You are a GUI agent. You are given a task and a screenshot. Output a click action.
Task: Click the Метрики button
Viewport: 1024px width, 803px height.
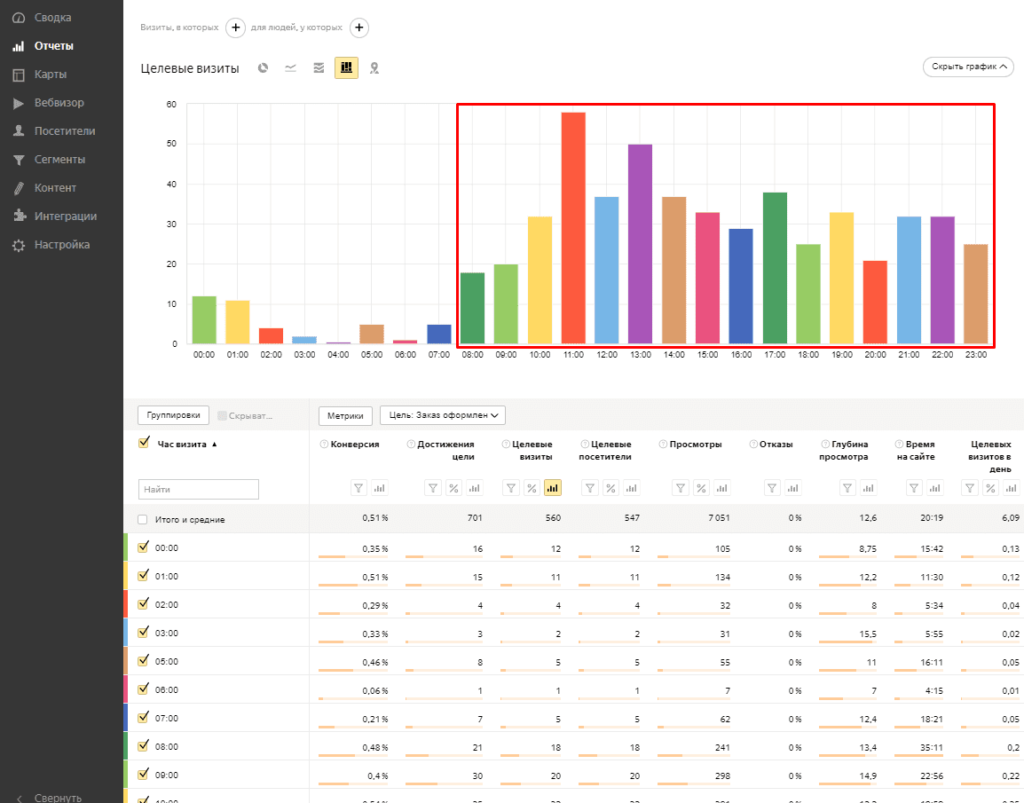point(346,415)
